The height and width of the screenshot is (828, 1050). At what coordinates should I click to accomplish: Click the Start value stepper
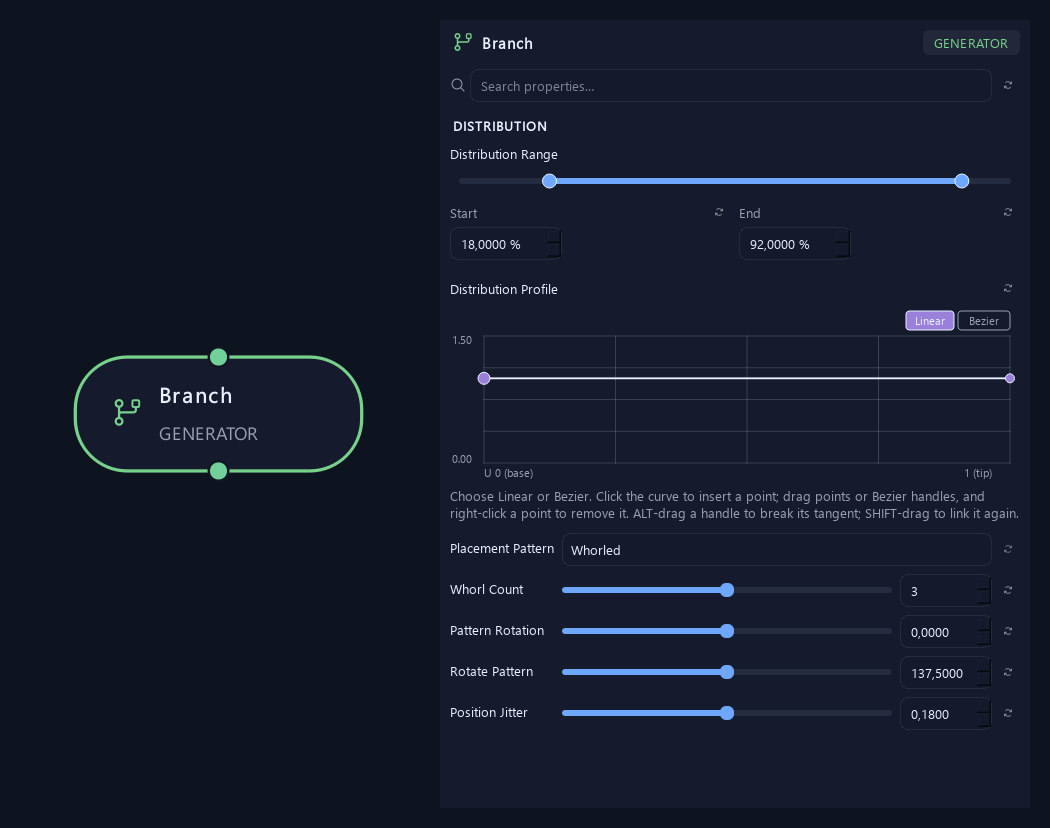coord(554,244)
